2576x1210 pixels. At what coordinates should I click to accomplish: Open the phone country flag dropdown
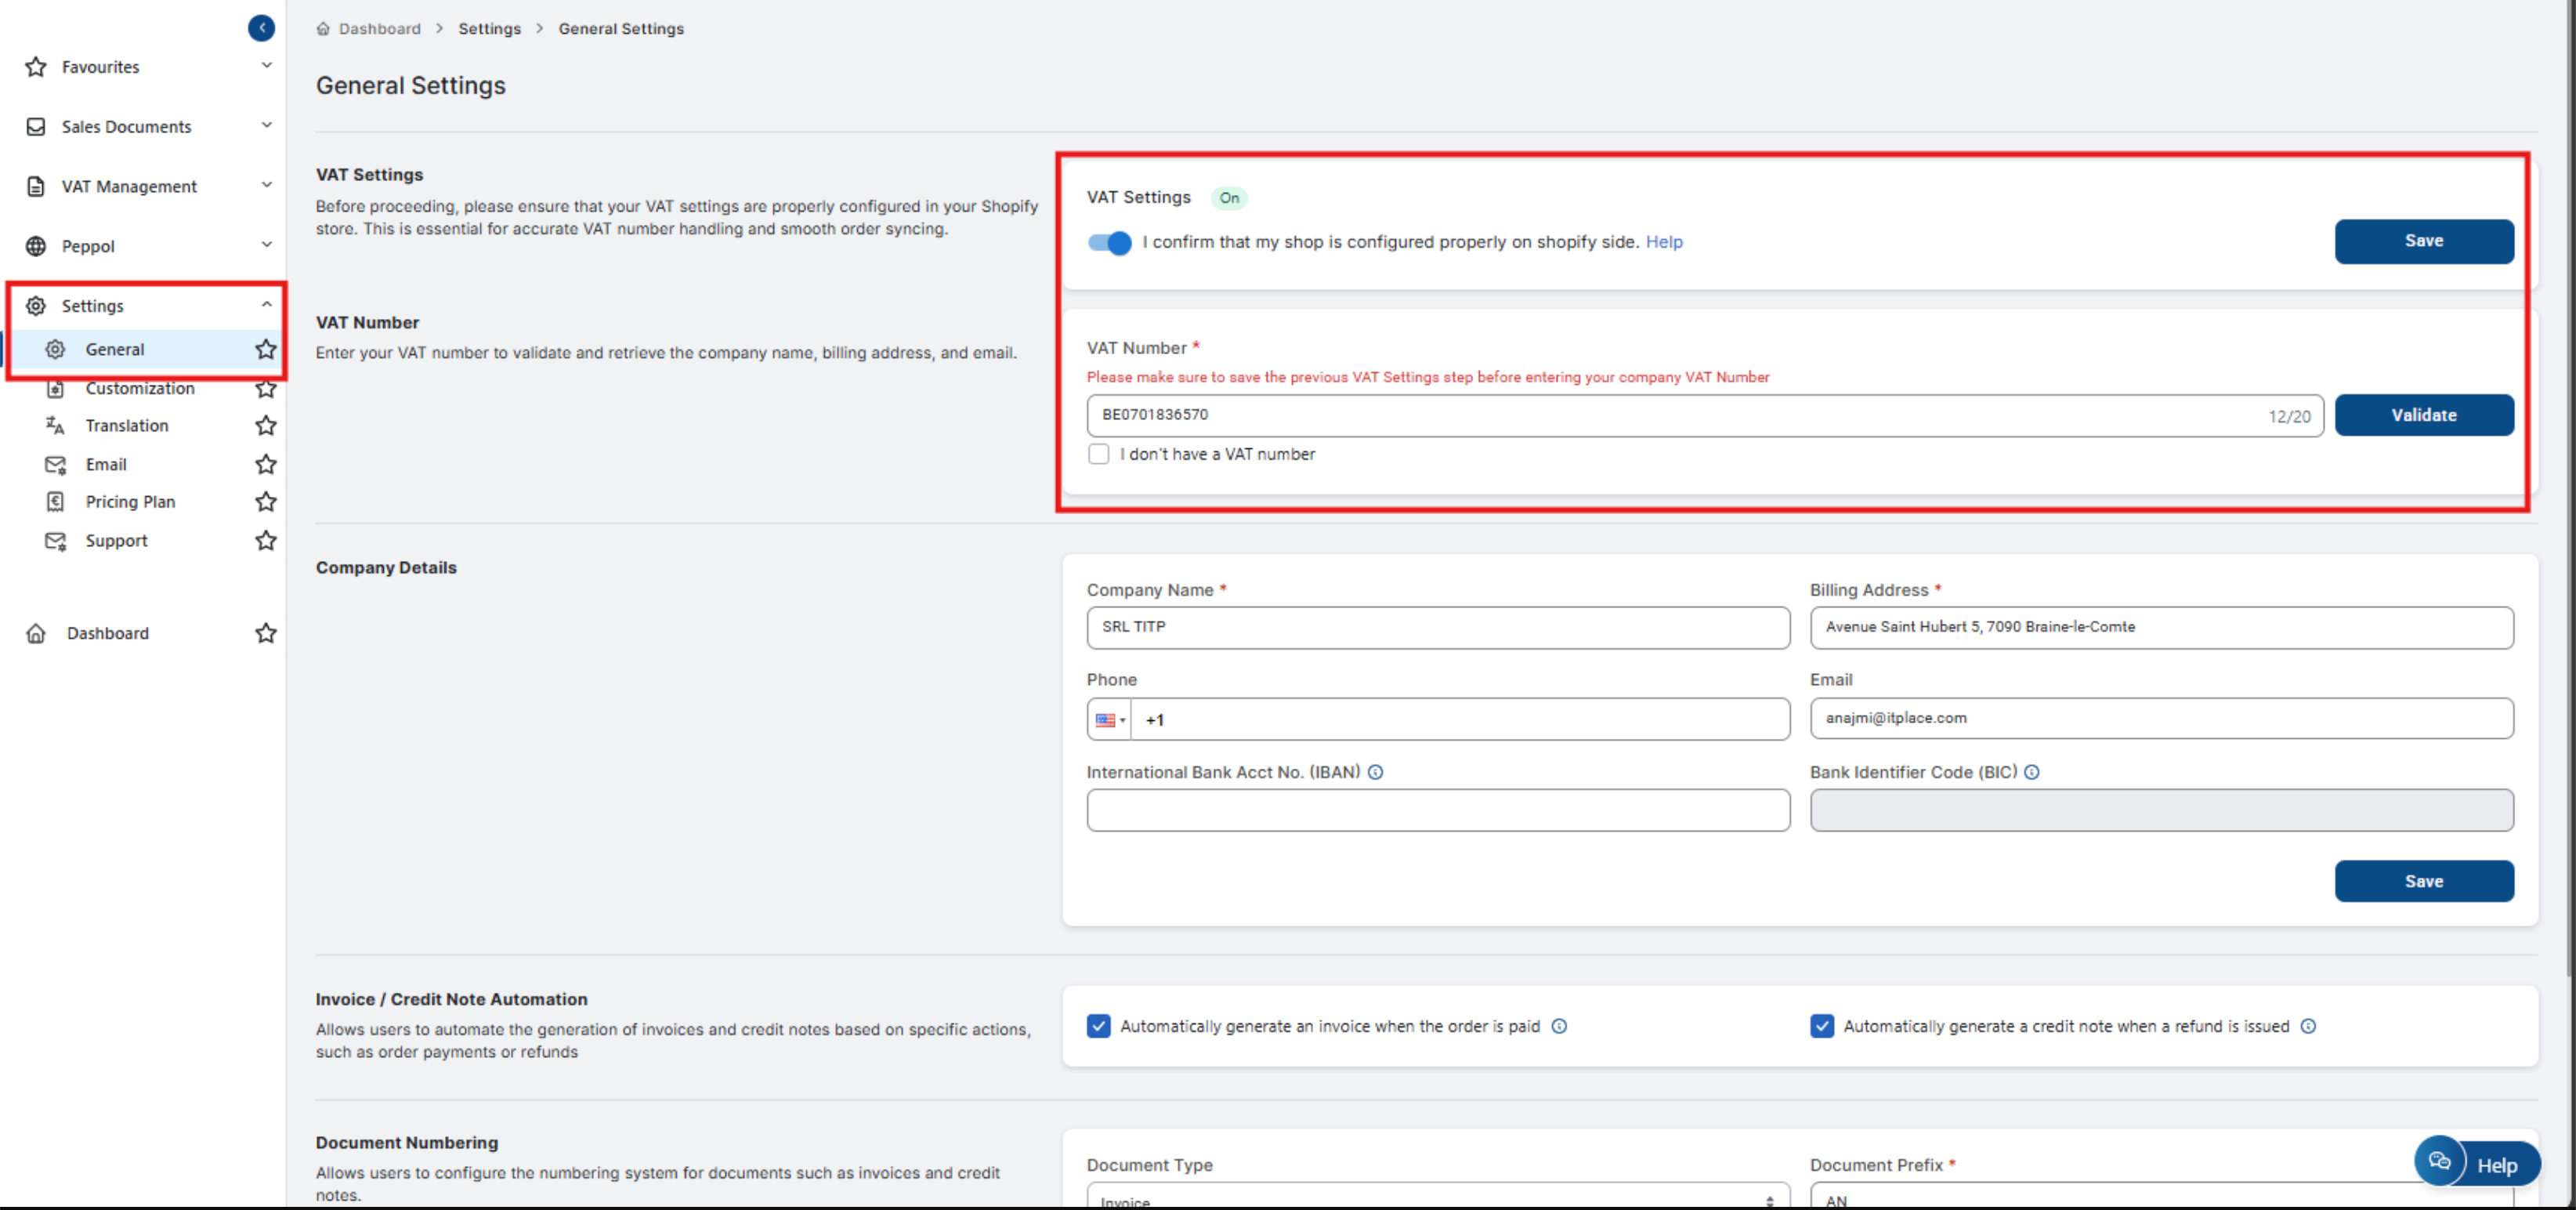coord(1109,720)
